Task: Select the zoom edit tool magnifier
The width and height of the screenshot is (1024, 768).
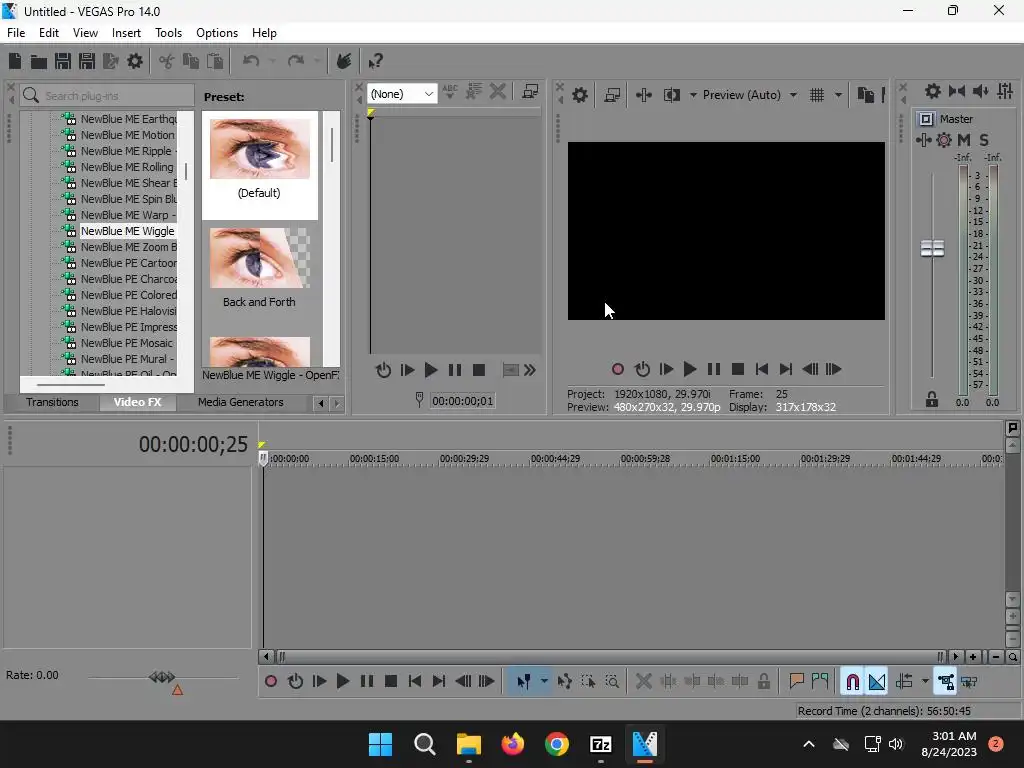Action: [x=612, y=682]
